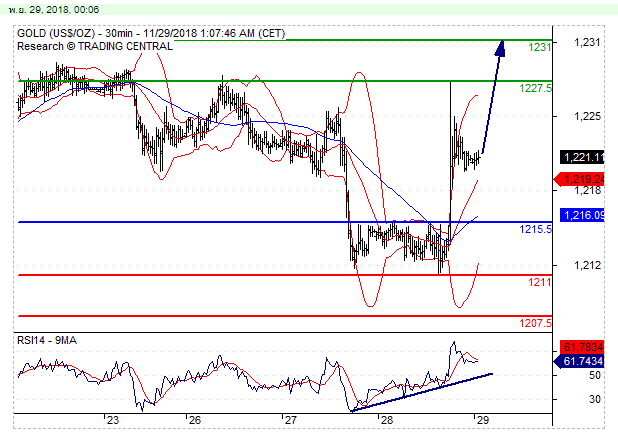Click the date axis label 23
618x444 pixels.
point(113,420)
